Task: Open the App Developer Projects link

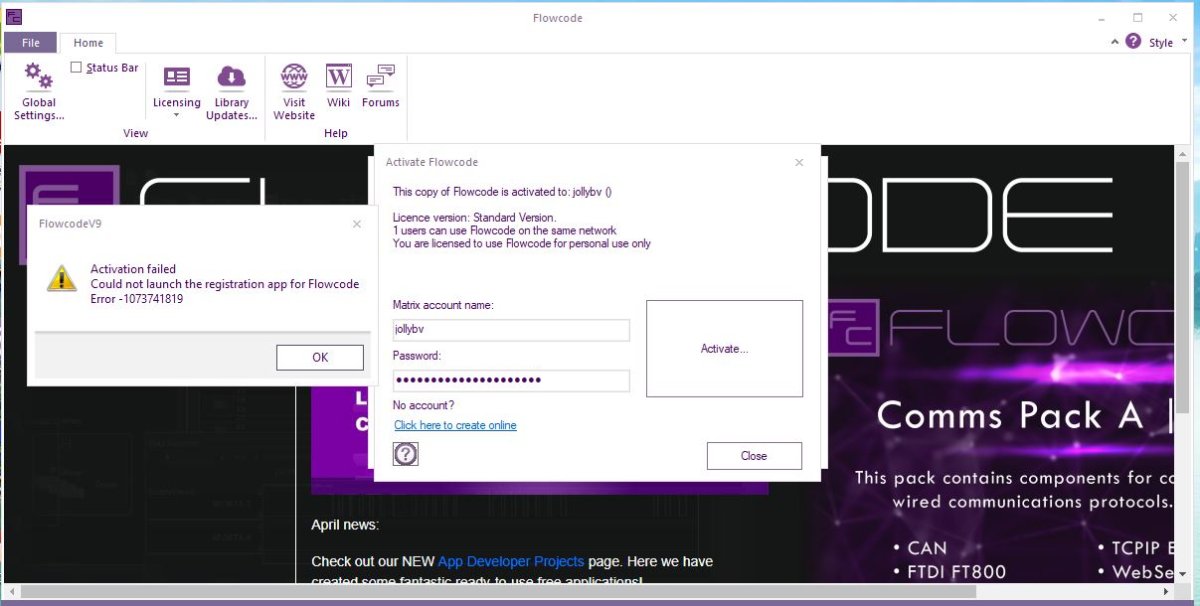Action: (512, 561)
